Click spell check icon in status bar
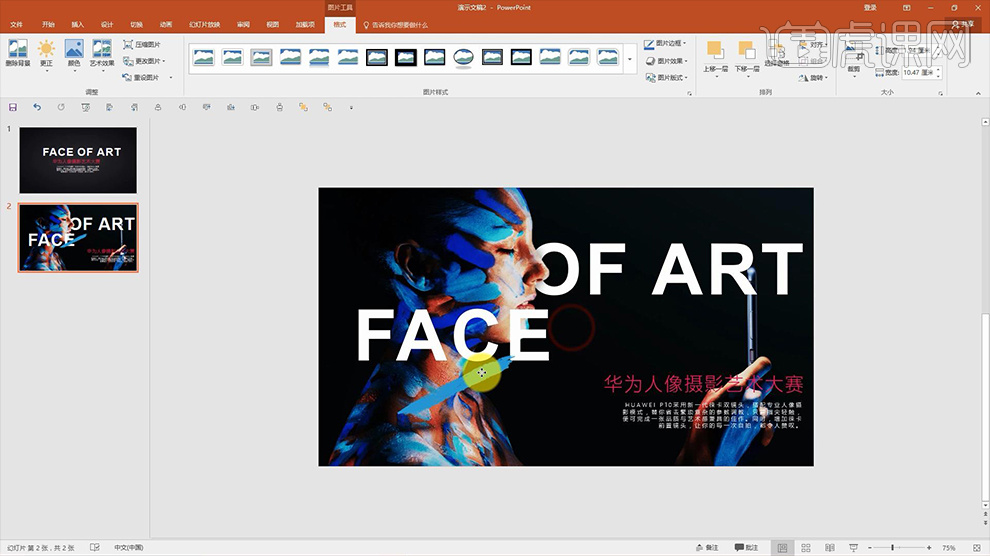 [x=95, y=548]
